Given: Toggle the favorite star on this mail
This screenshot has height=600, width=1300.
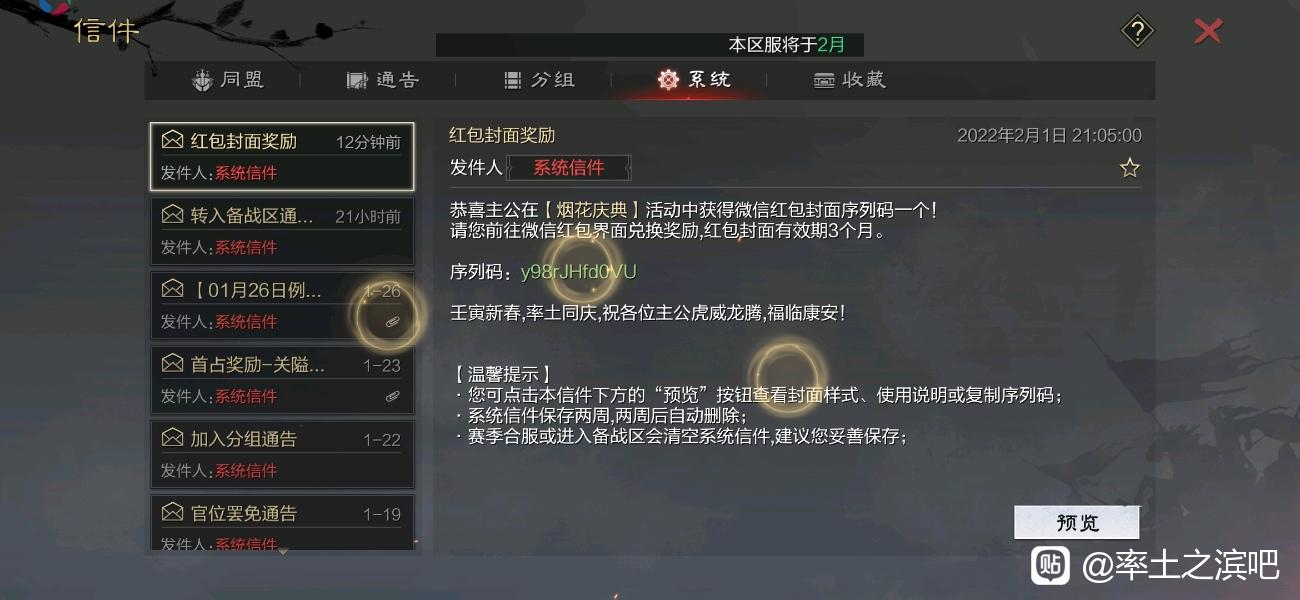Looking at the screenshot, I should coord(1129,168).
